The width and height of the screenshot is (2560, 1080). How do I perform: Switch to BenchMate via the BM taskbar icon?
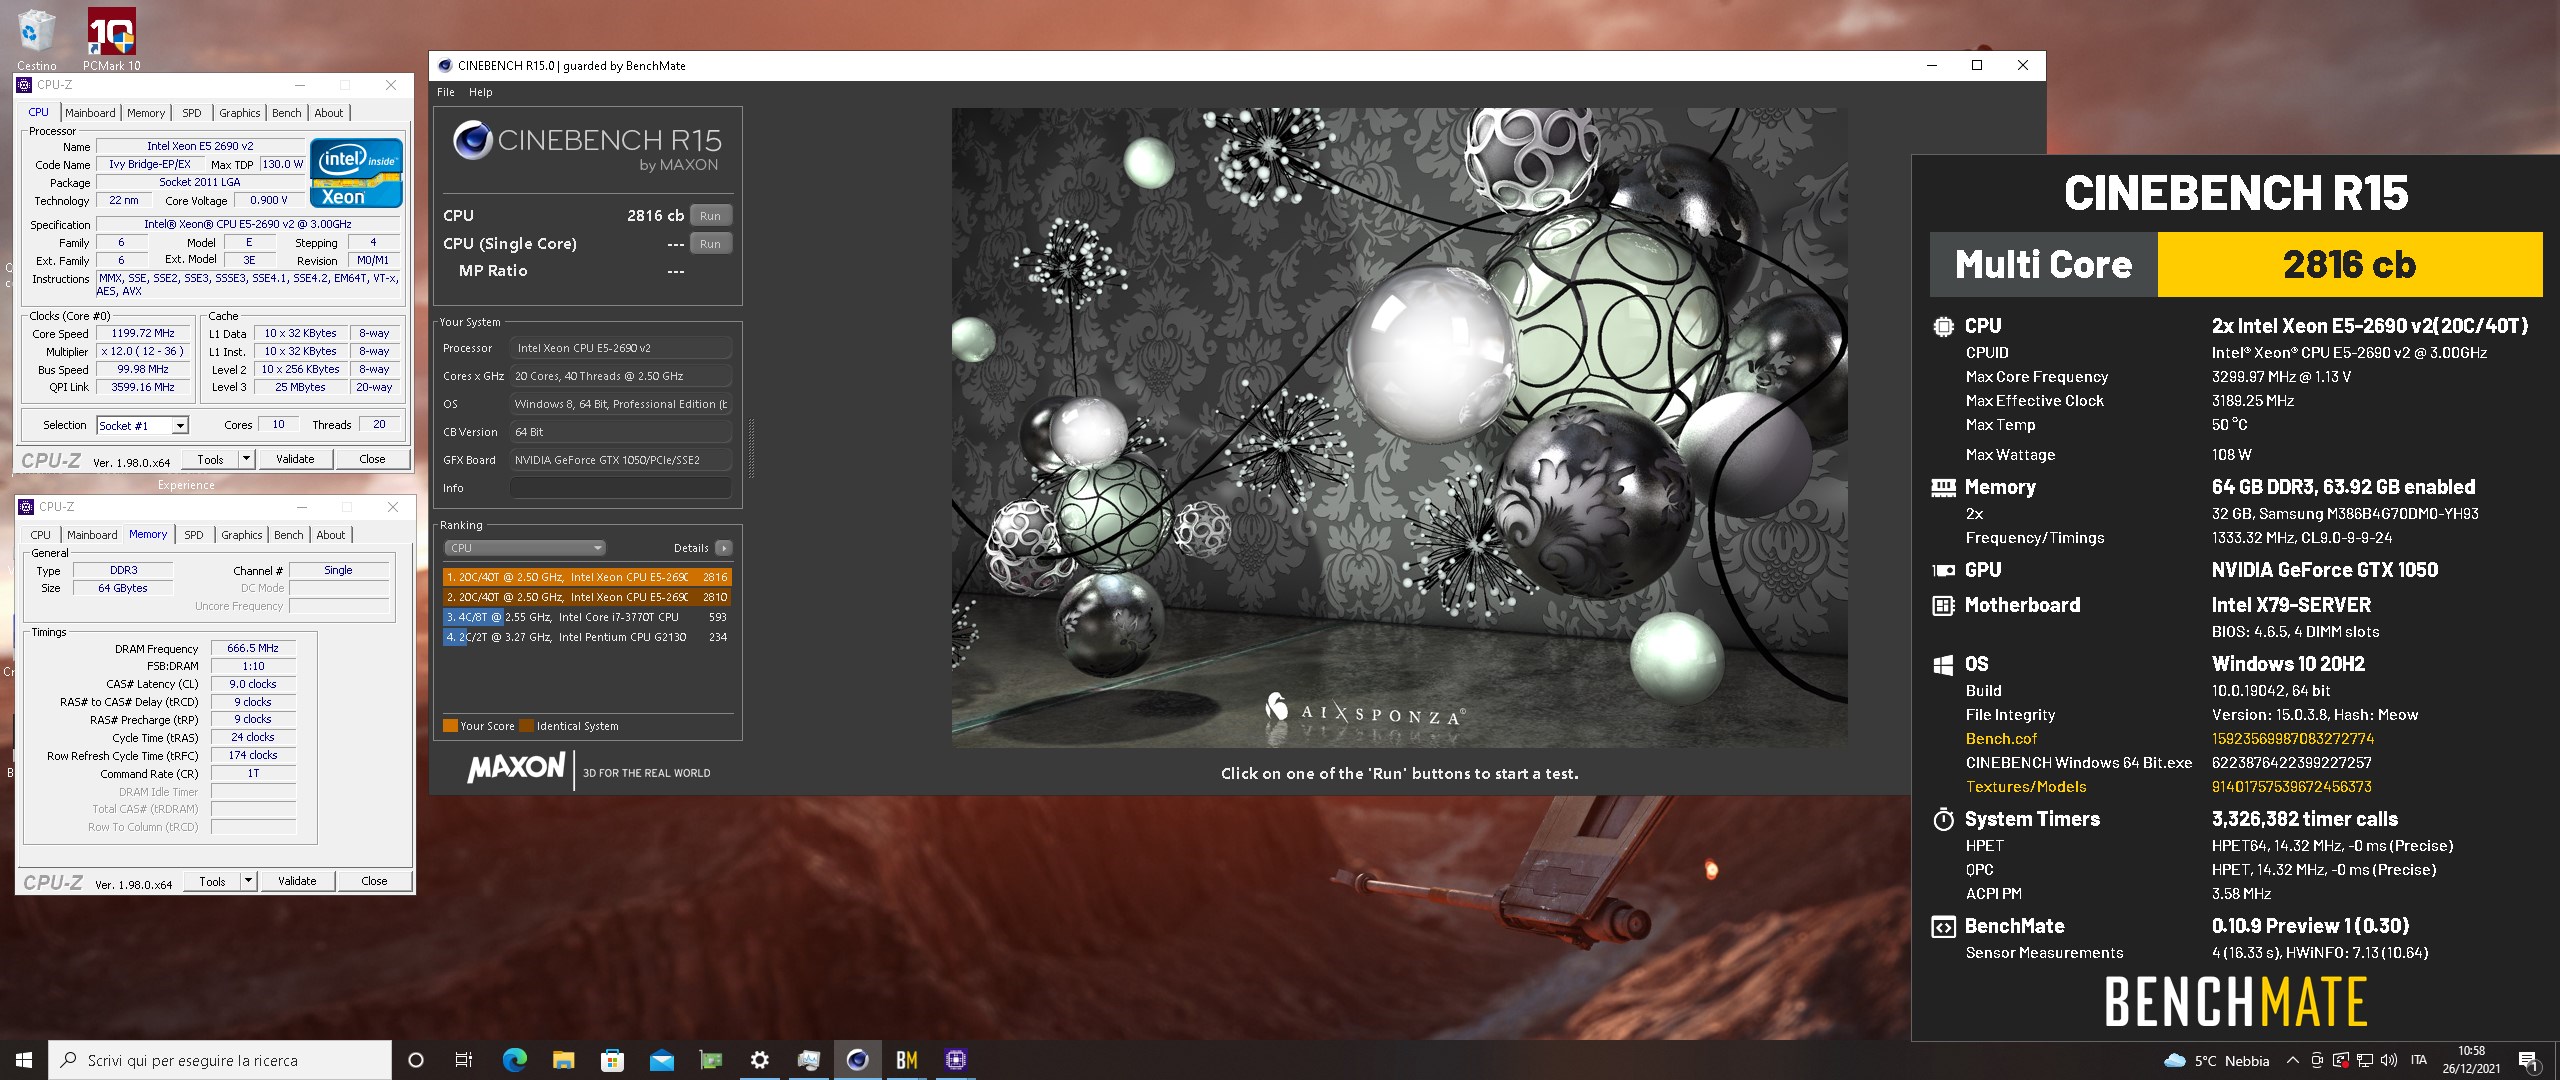[906, 1060]
